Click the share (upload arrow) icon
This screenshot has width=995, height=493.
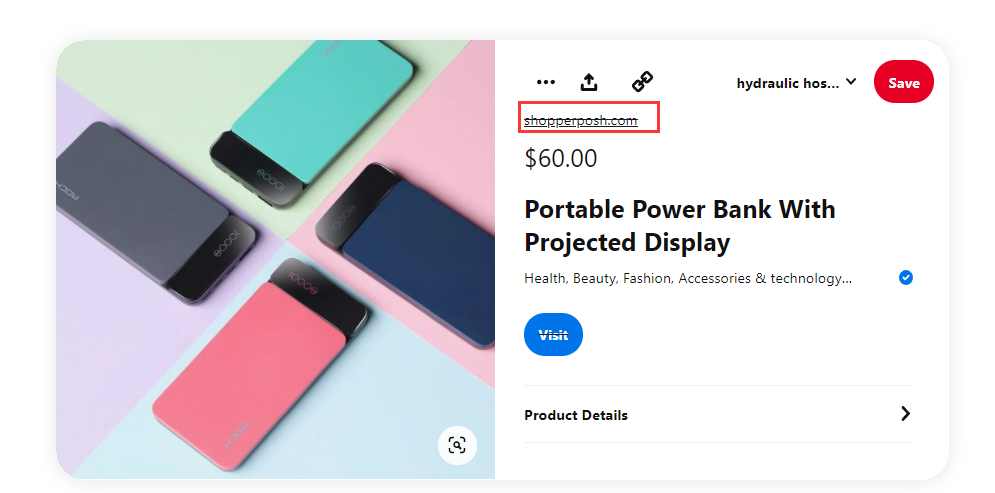[x=589, y=82]
